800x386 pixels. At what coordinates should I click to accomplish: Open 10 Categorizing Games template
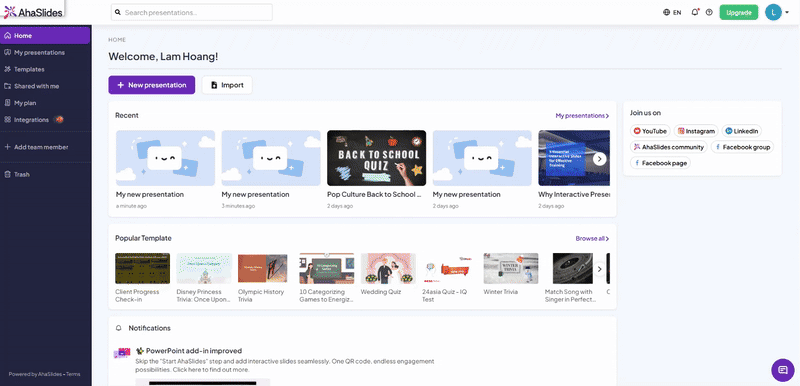pos(327,268)
